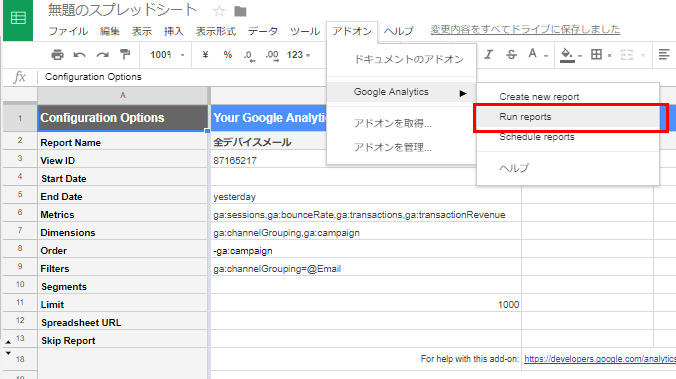Click the アドオン menu
Screen dimensions: 676x379
click(x=352, y=31)
